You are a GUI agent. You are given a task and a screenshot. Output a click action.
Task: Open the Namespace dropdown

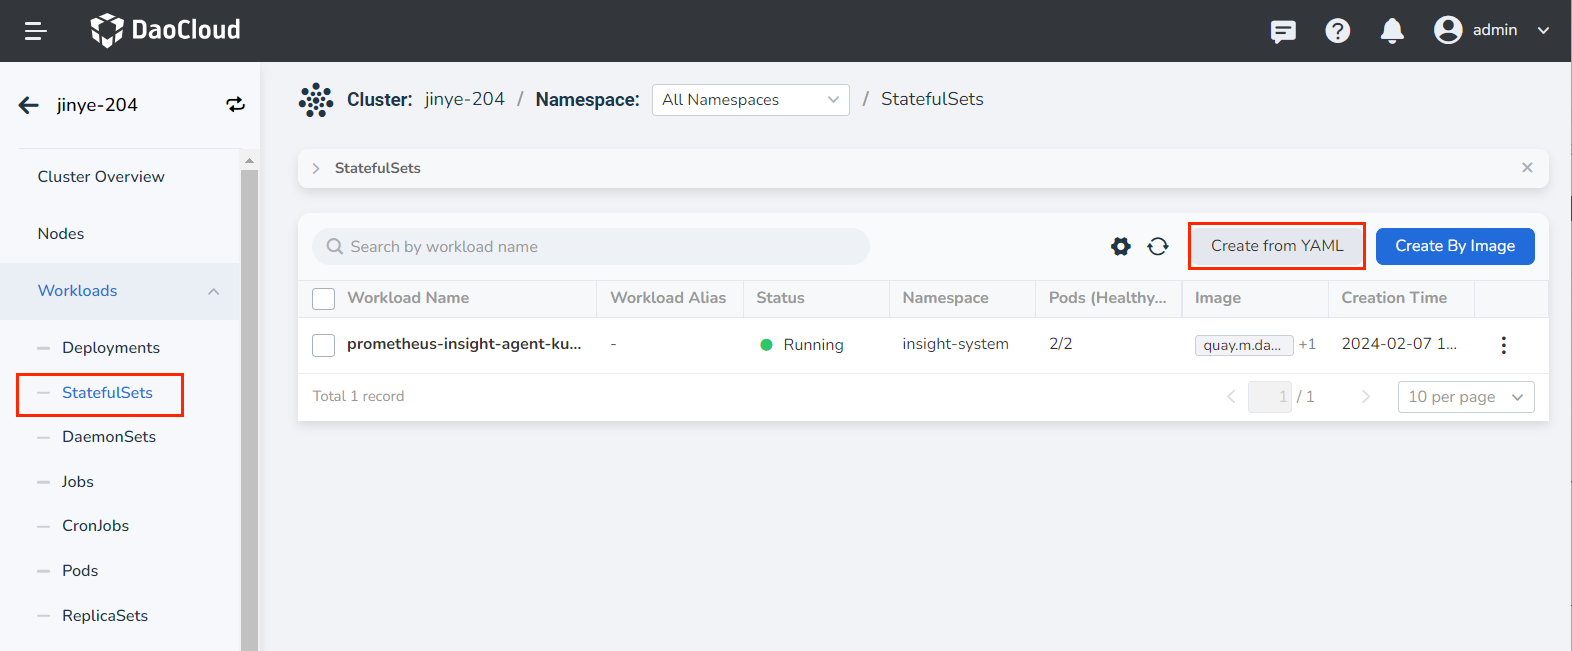750,100
